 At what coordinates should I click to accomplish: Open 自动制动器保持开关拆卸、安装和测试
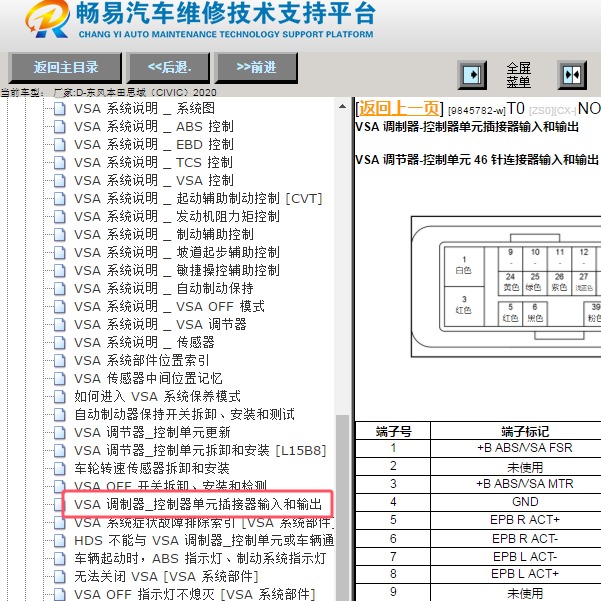click(184, 415)
